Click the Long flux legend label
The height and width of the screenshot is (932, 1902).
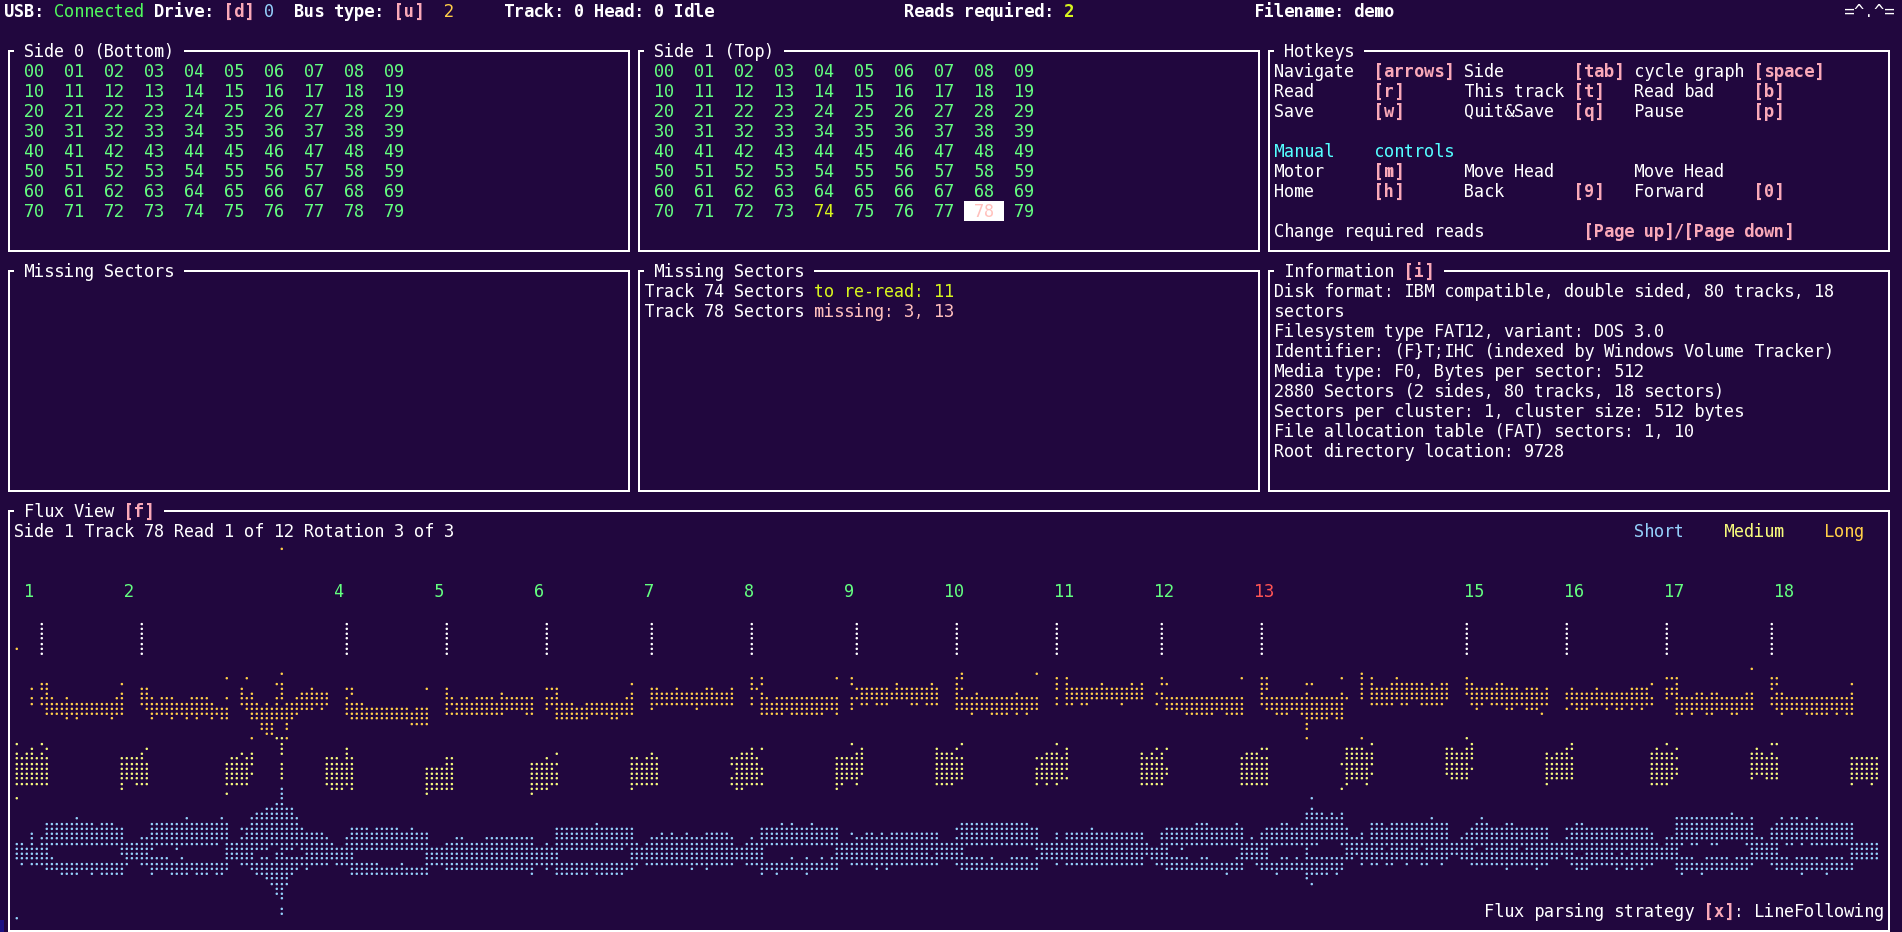coord(1844,531)
